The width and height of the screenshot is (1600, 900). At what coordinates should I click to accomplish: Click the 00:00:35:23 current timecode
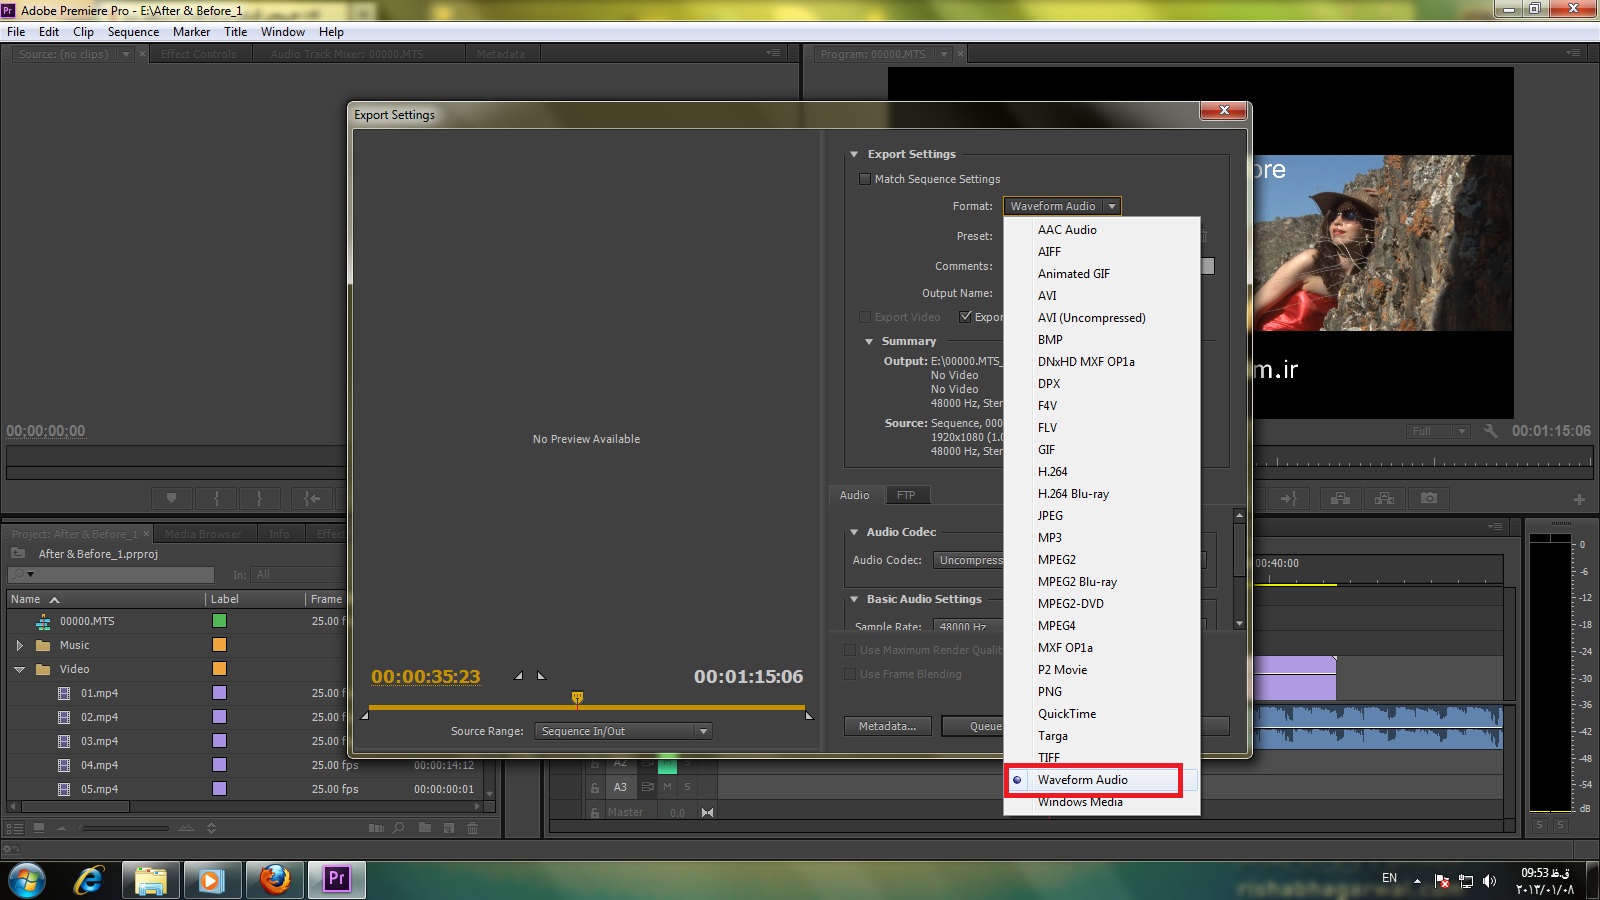click(x=425, y=677)
